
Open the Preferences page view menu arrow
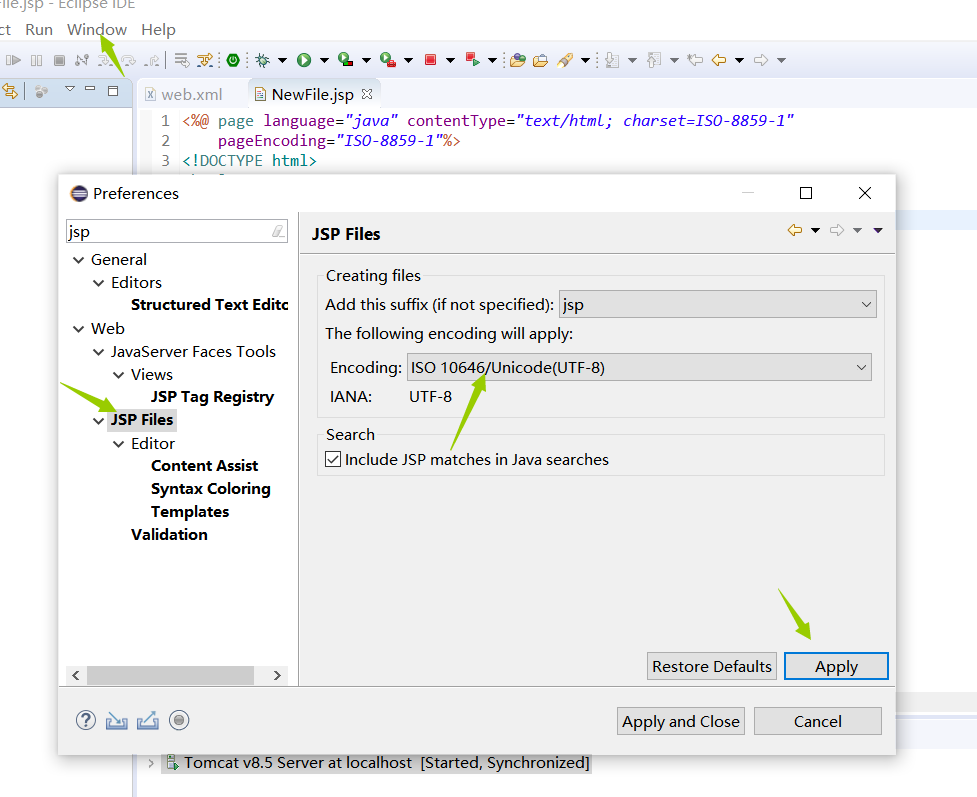(x=878, y=231)
